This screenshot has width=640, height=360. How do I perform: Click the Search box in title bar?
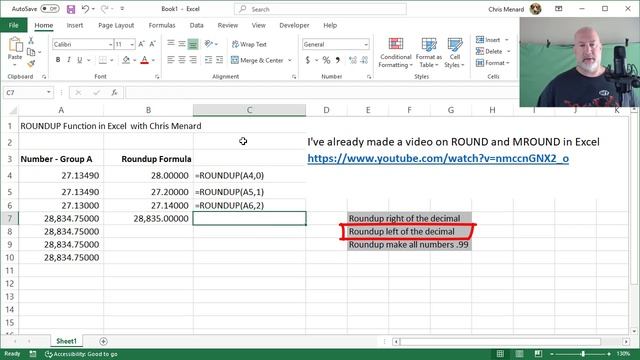(320, 9)
